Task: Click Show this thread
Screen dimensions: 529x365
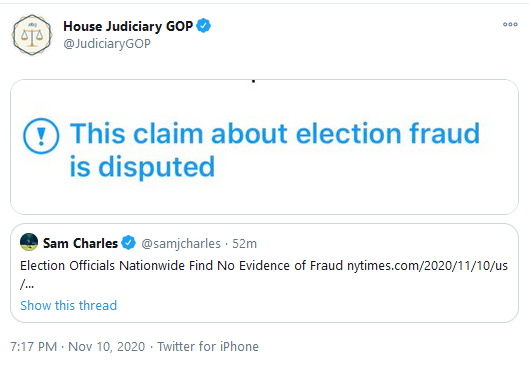Action: tap(68, 306)
